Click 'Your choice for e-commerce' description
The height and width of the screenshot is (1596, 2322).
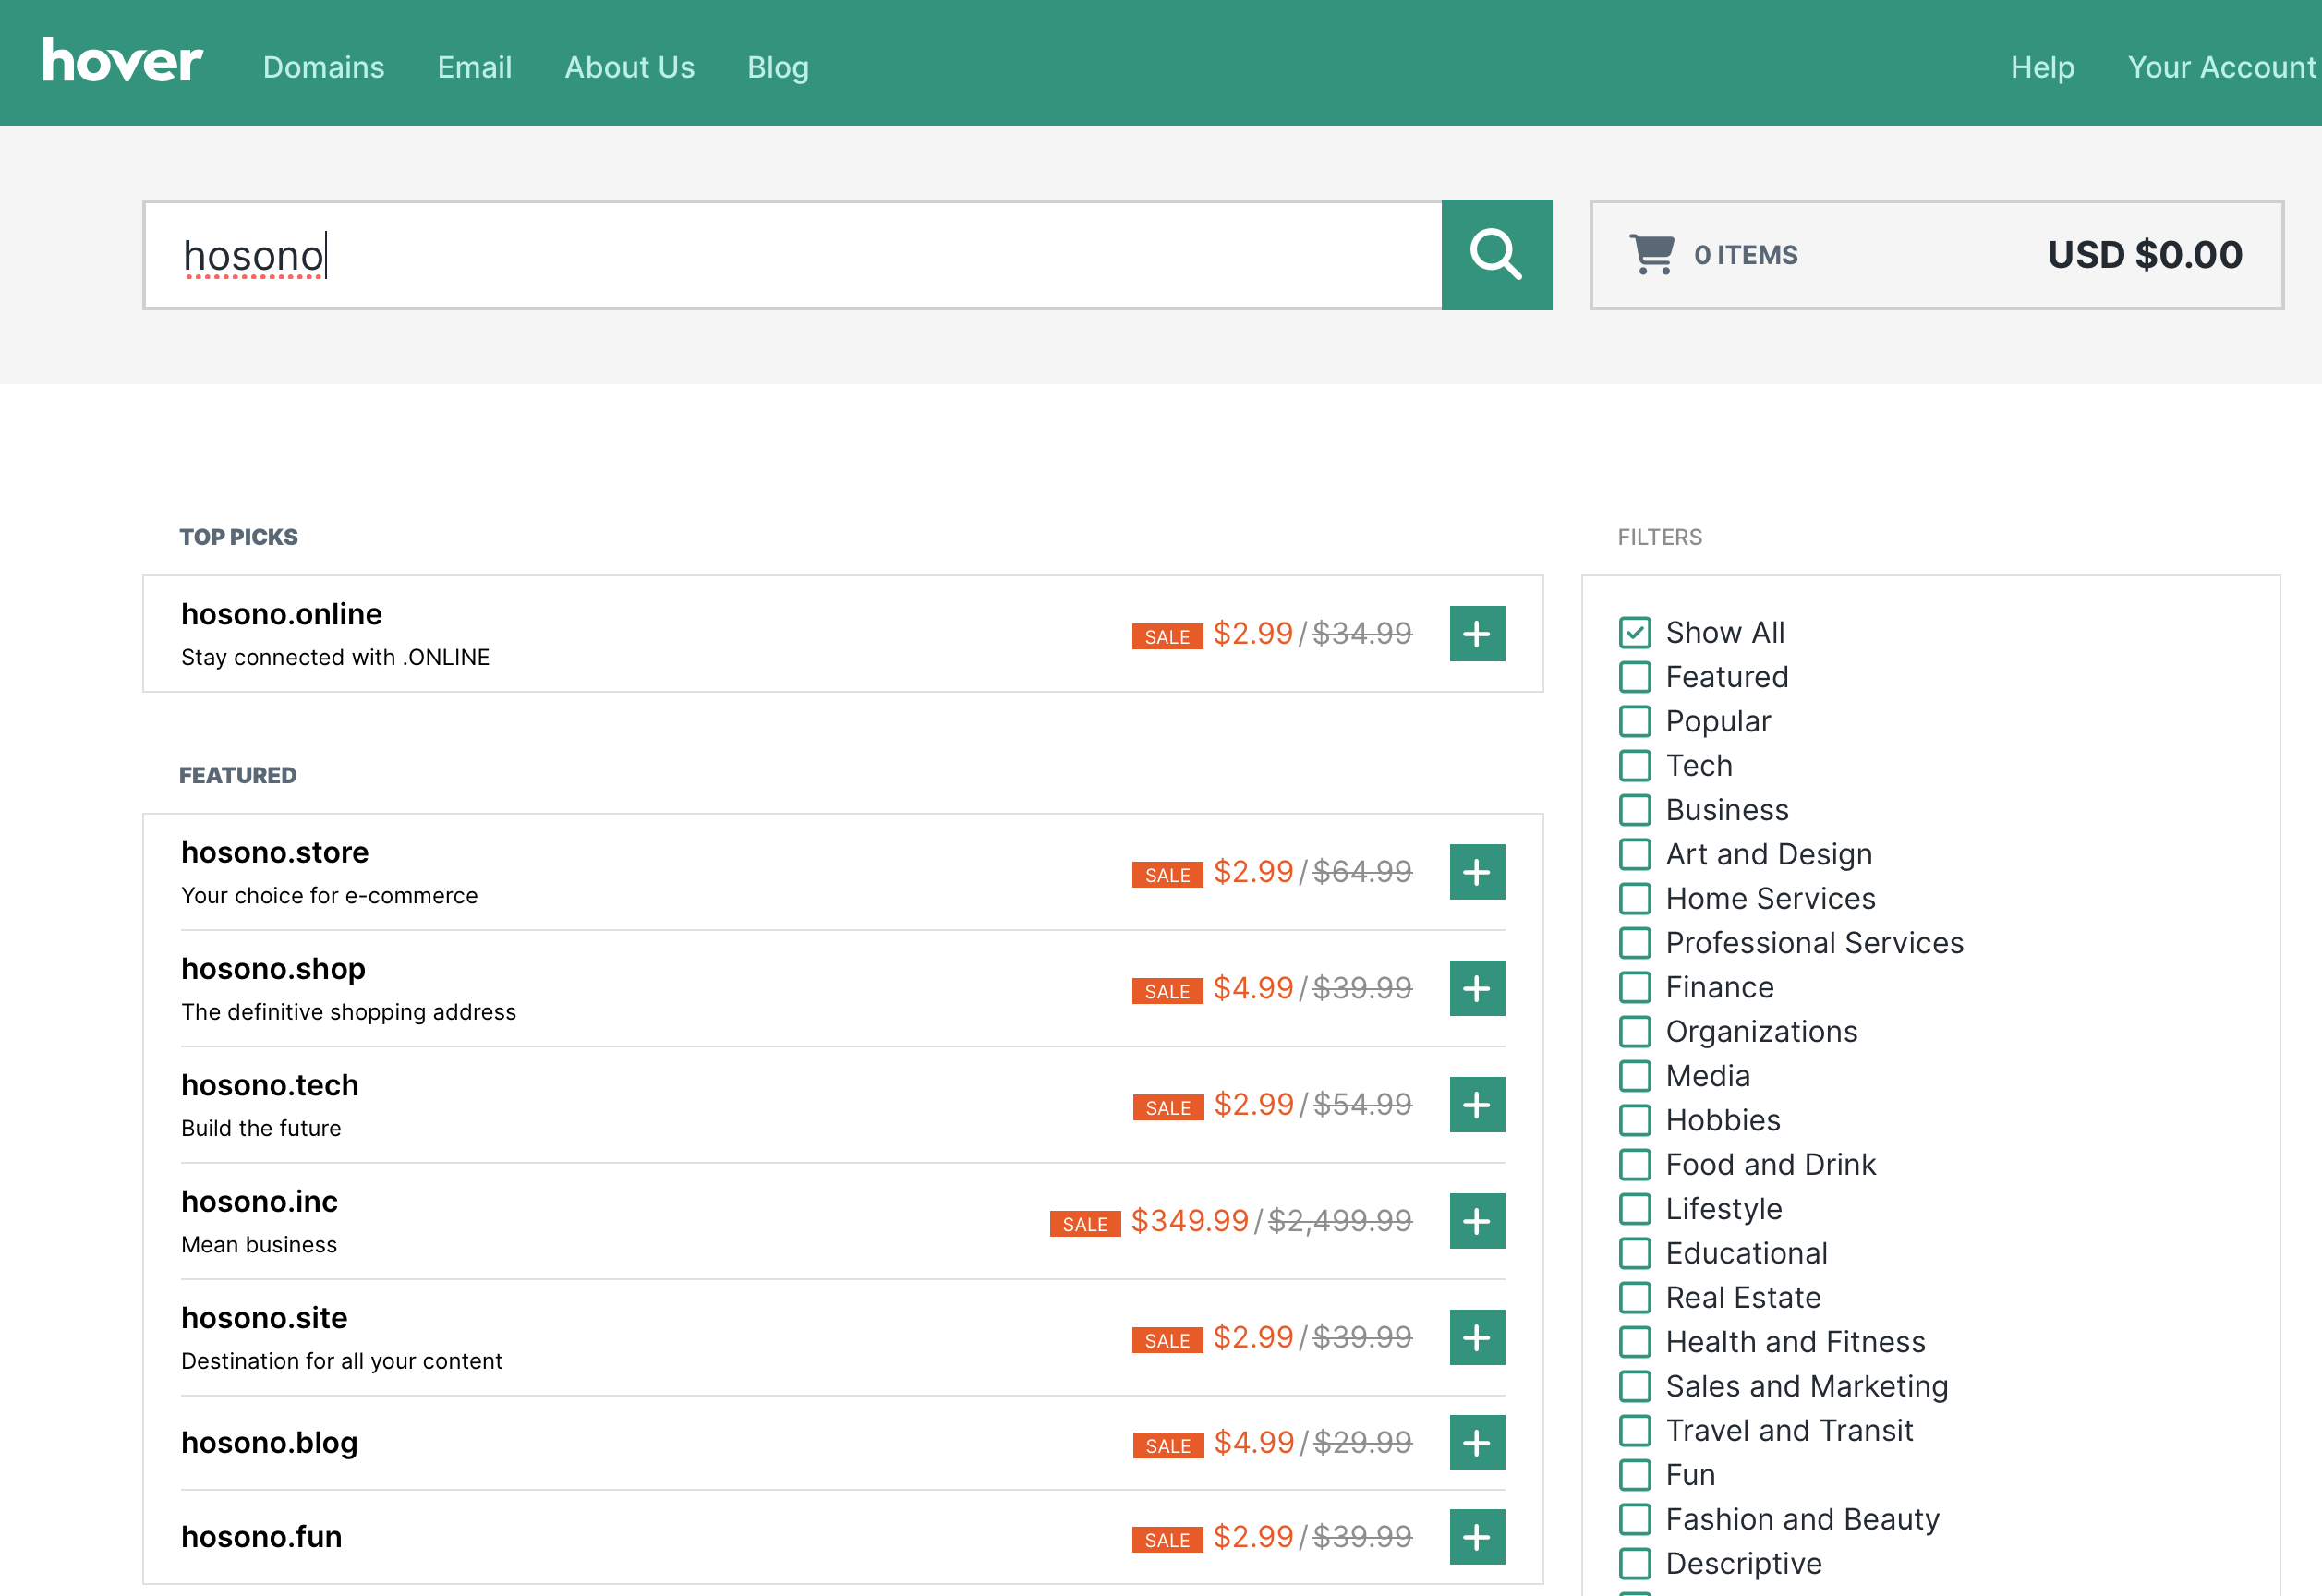(x=329, y=895)
